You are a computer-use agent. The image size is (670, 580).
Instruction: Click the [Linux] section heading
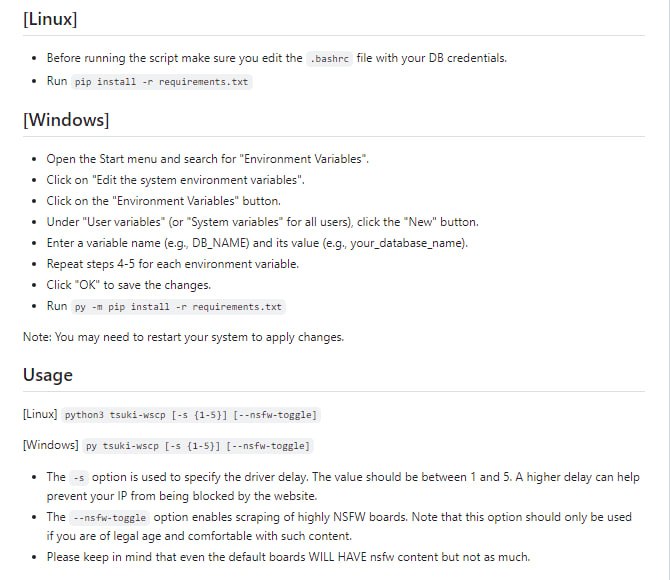pyautogui.click(x=50, y=19)
